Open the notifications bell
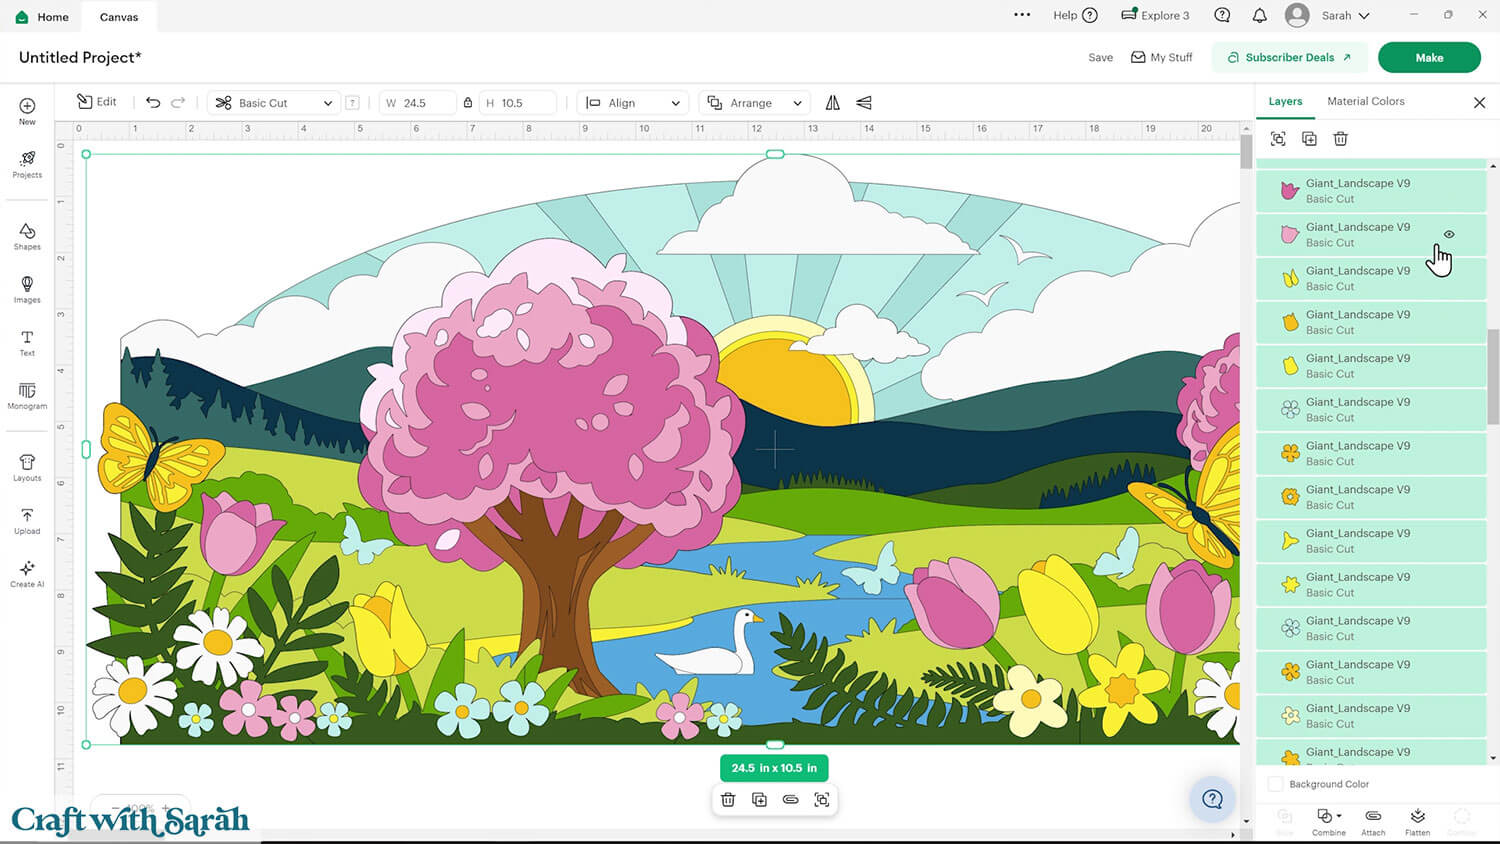1500x844 pixels. (1259, 15)
